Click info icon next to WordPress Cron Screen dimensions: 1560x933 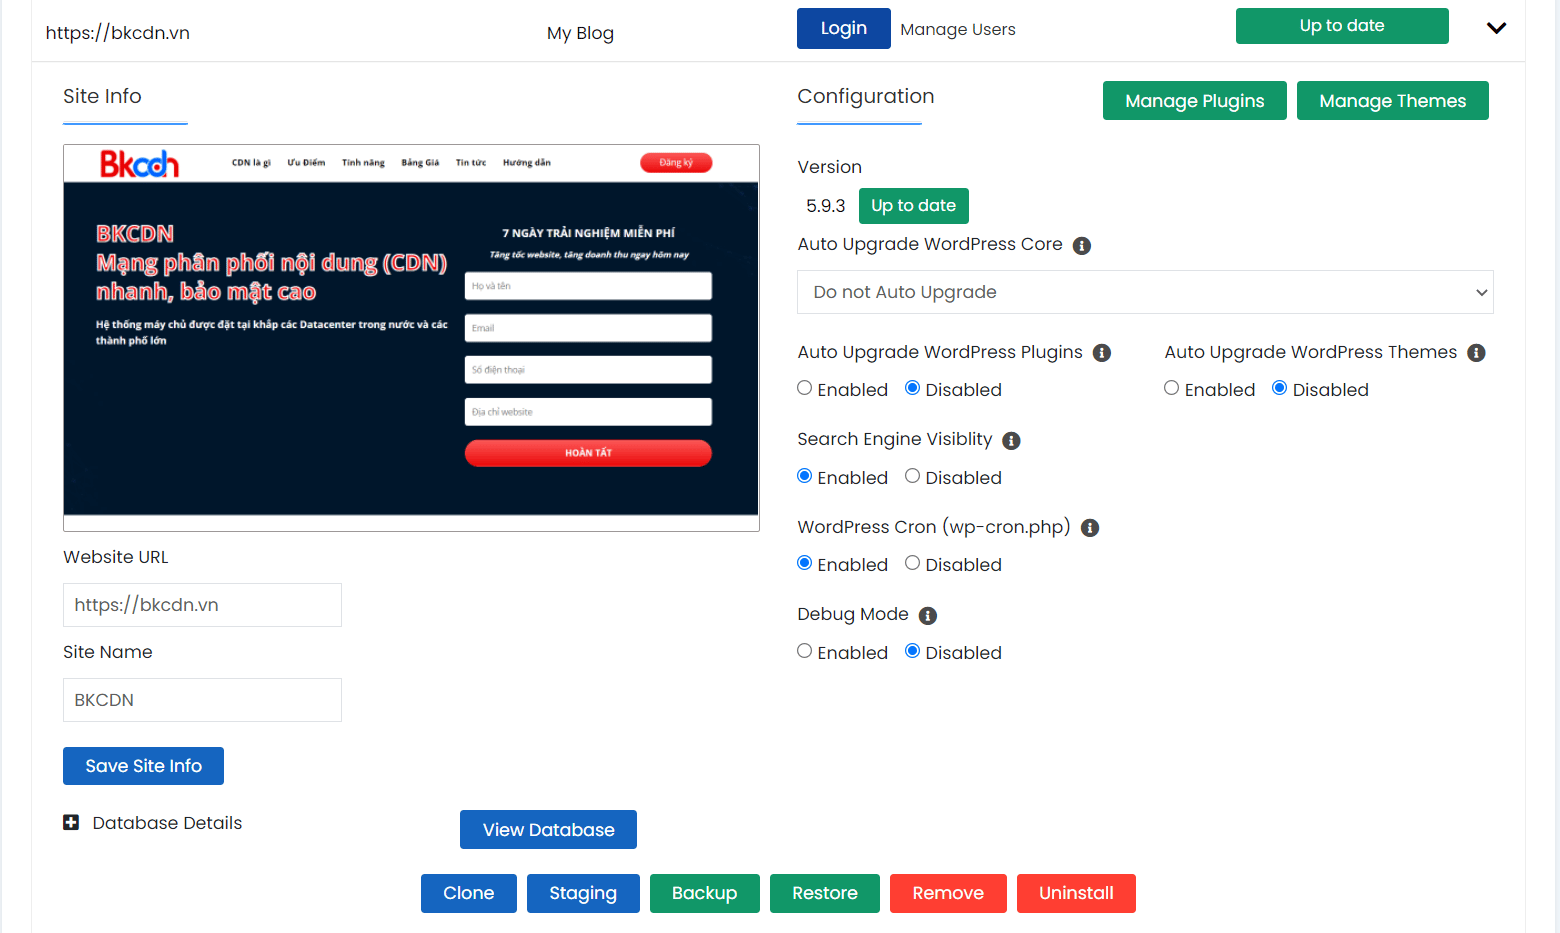[1090, 528]
